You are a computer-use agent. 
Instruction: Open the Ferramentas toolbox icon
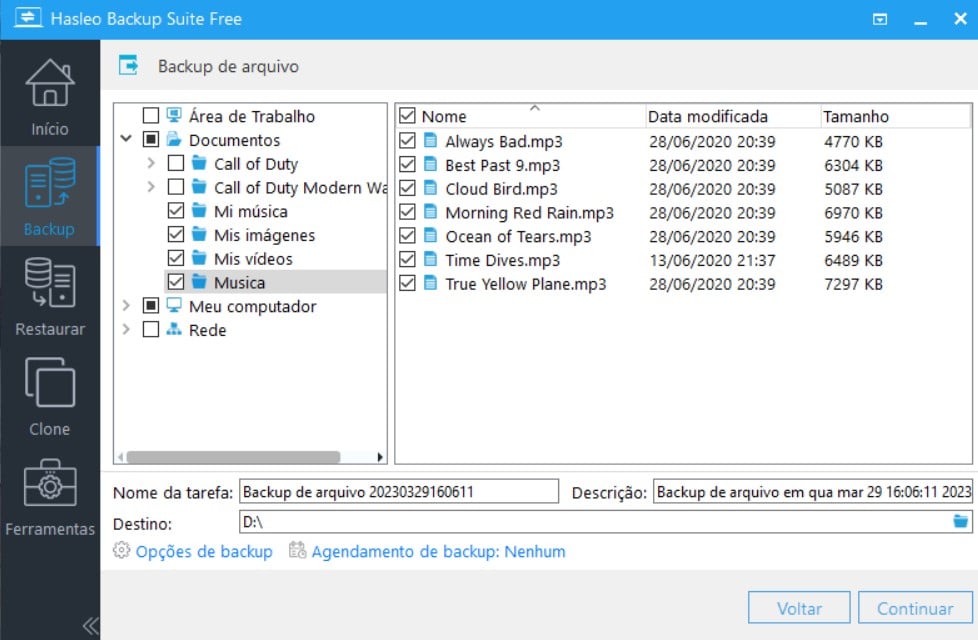pos(50,482)
